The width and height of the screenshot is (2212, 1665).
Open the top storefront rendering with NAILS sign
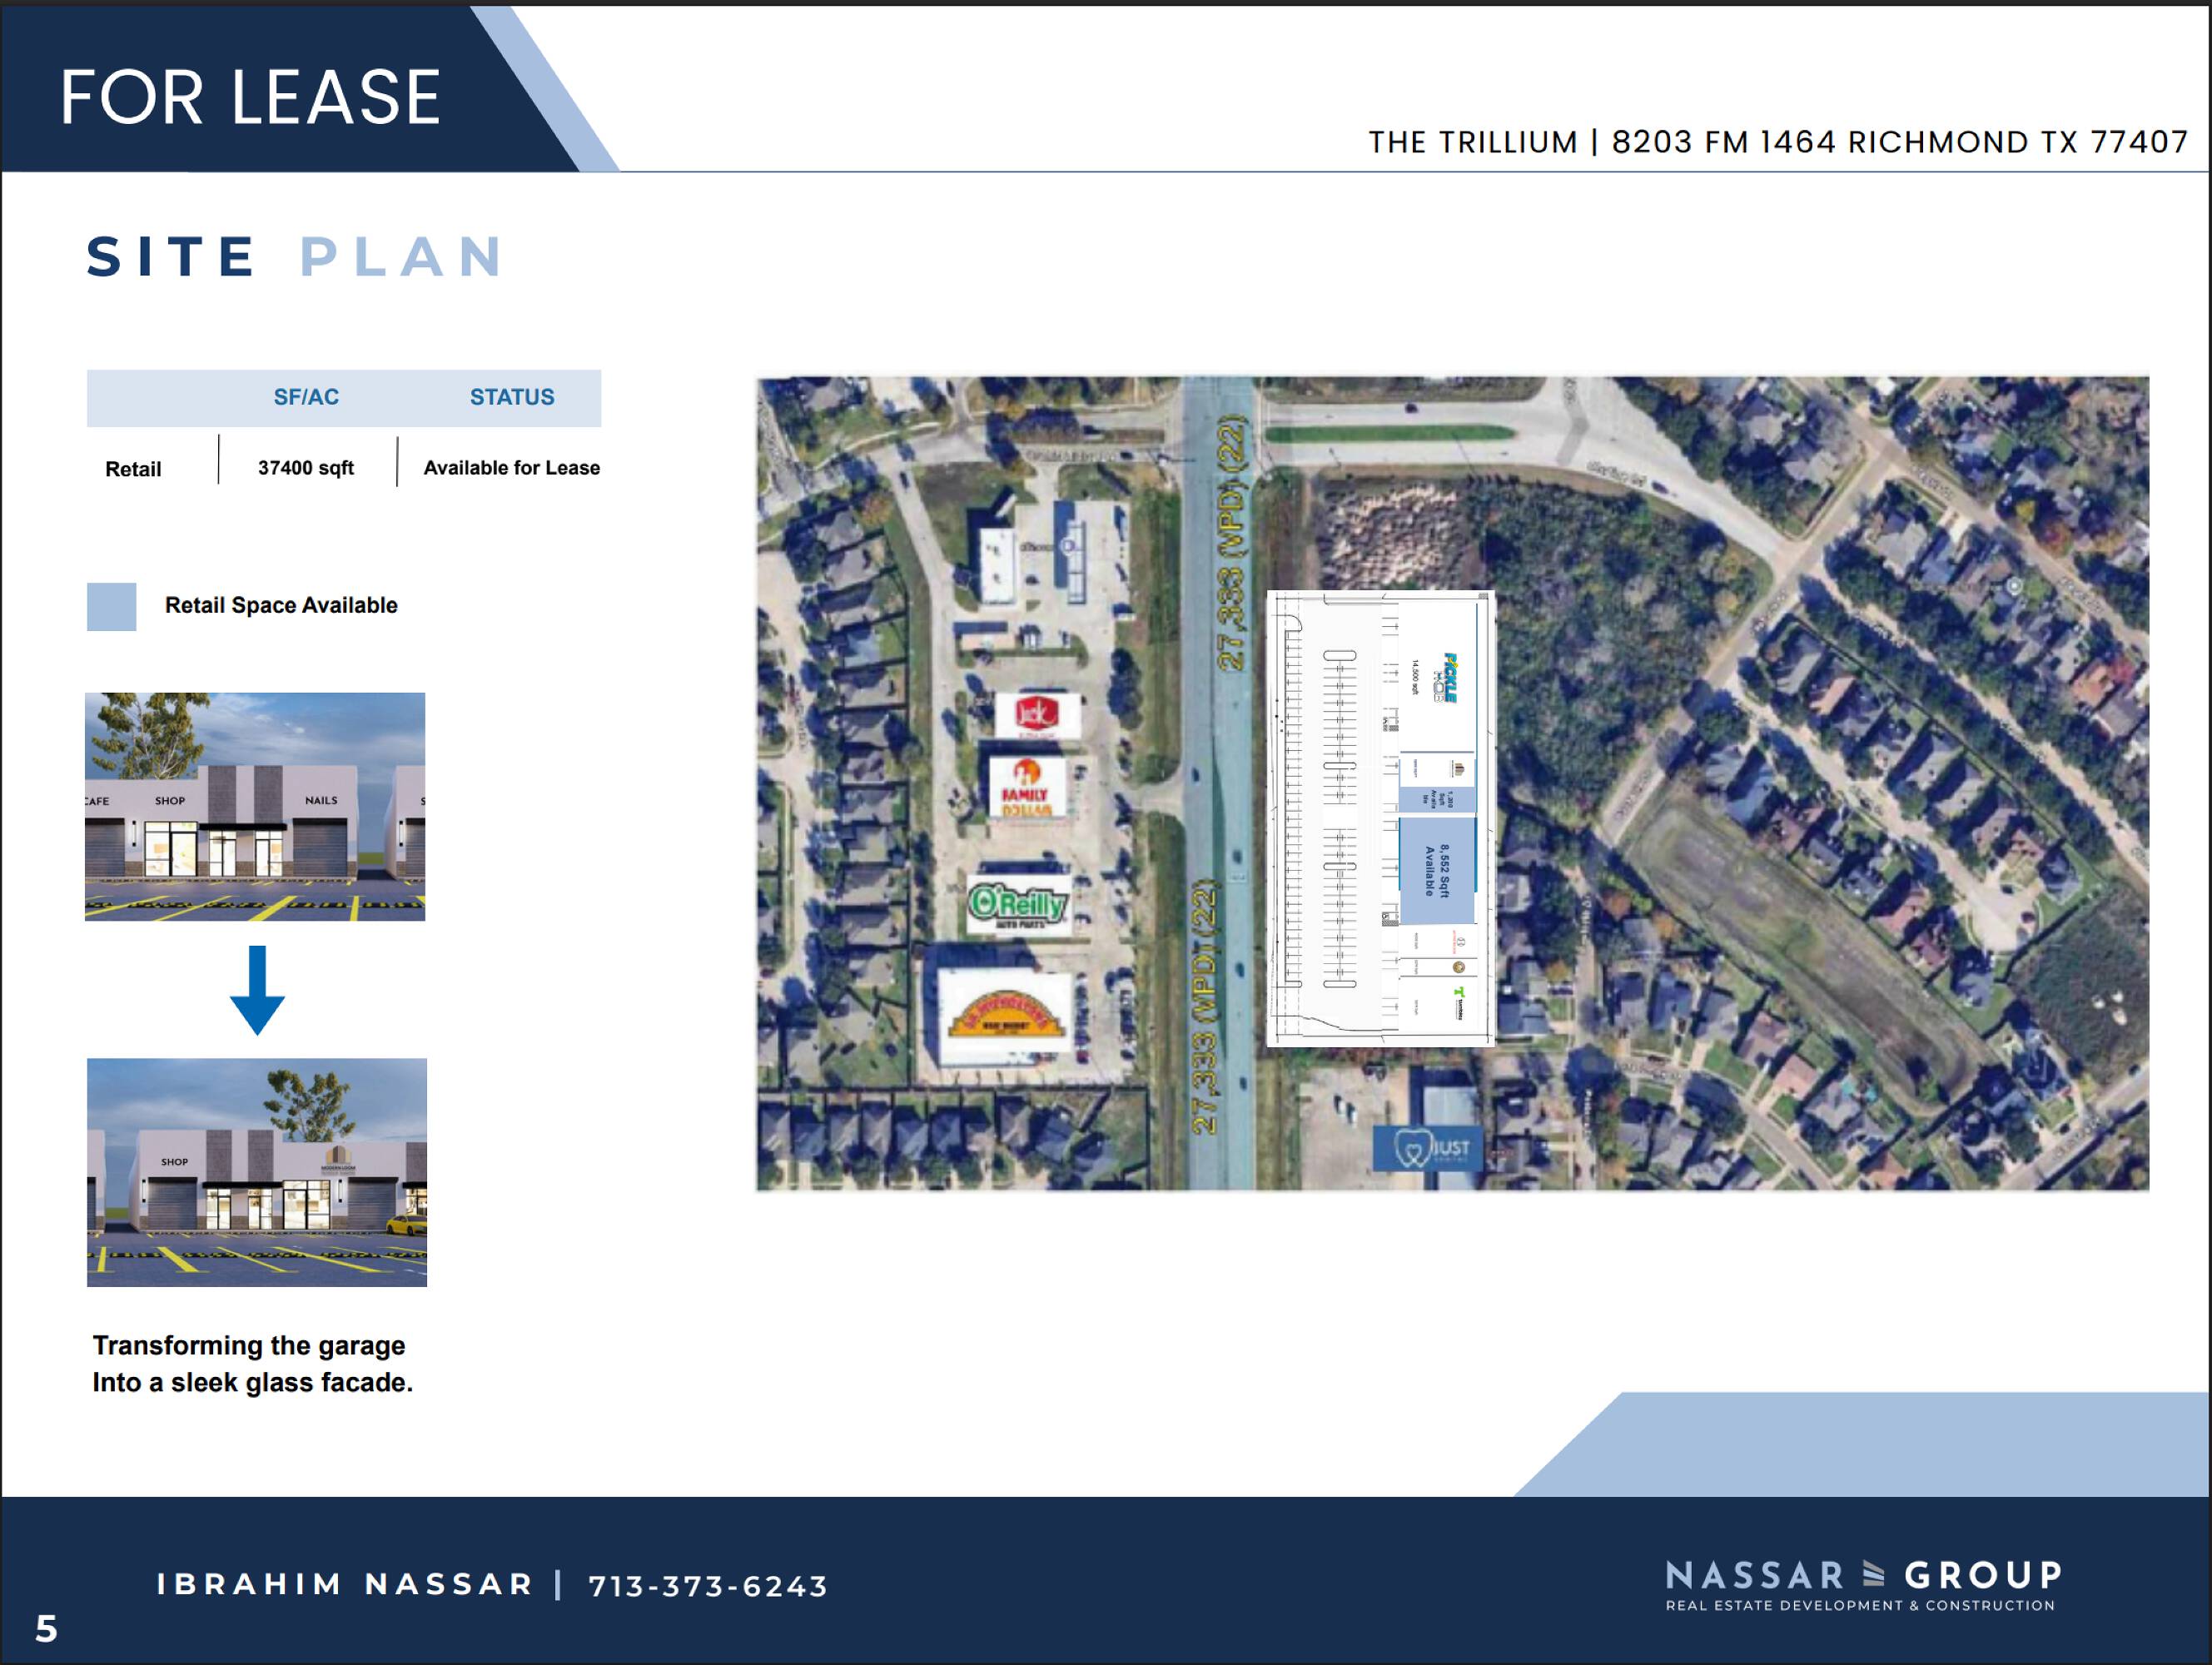tap(255, 807)
